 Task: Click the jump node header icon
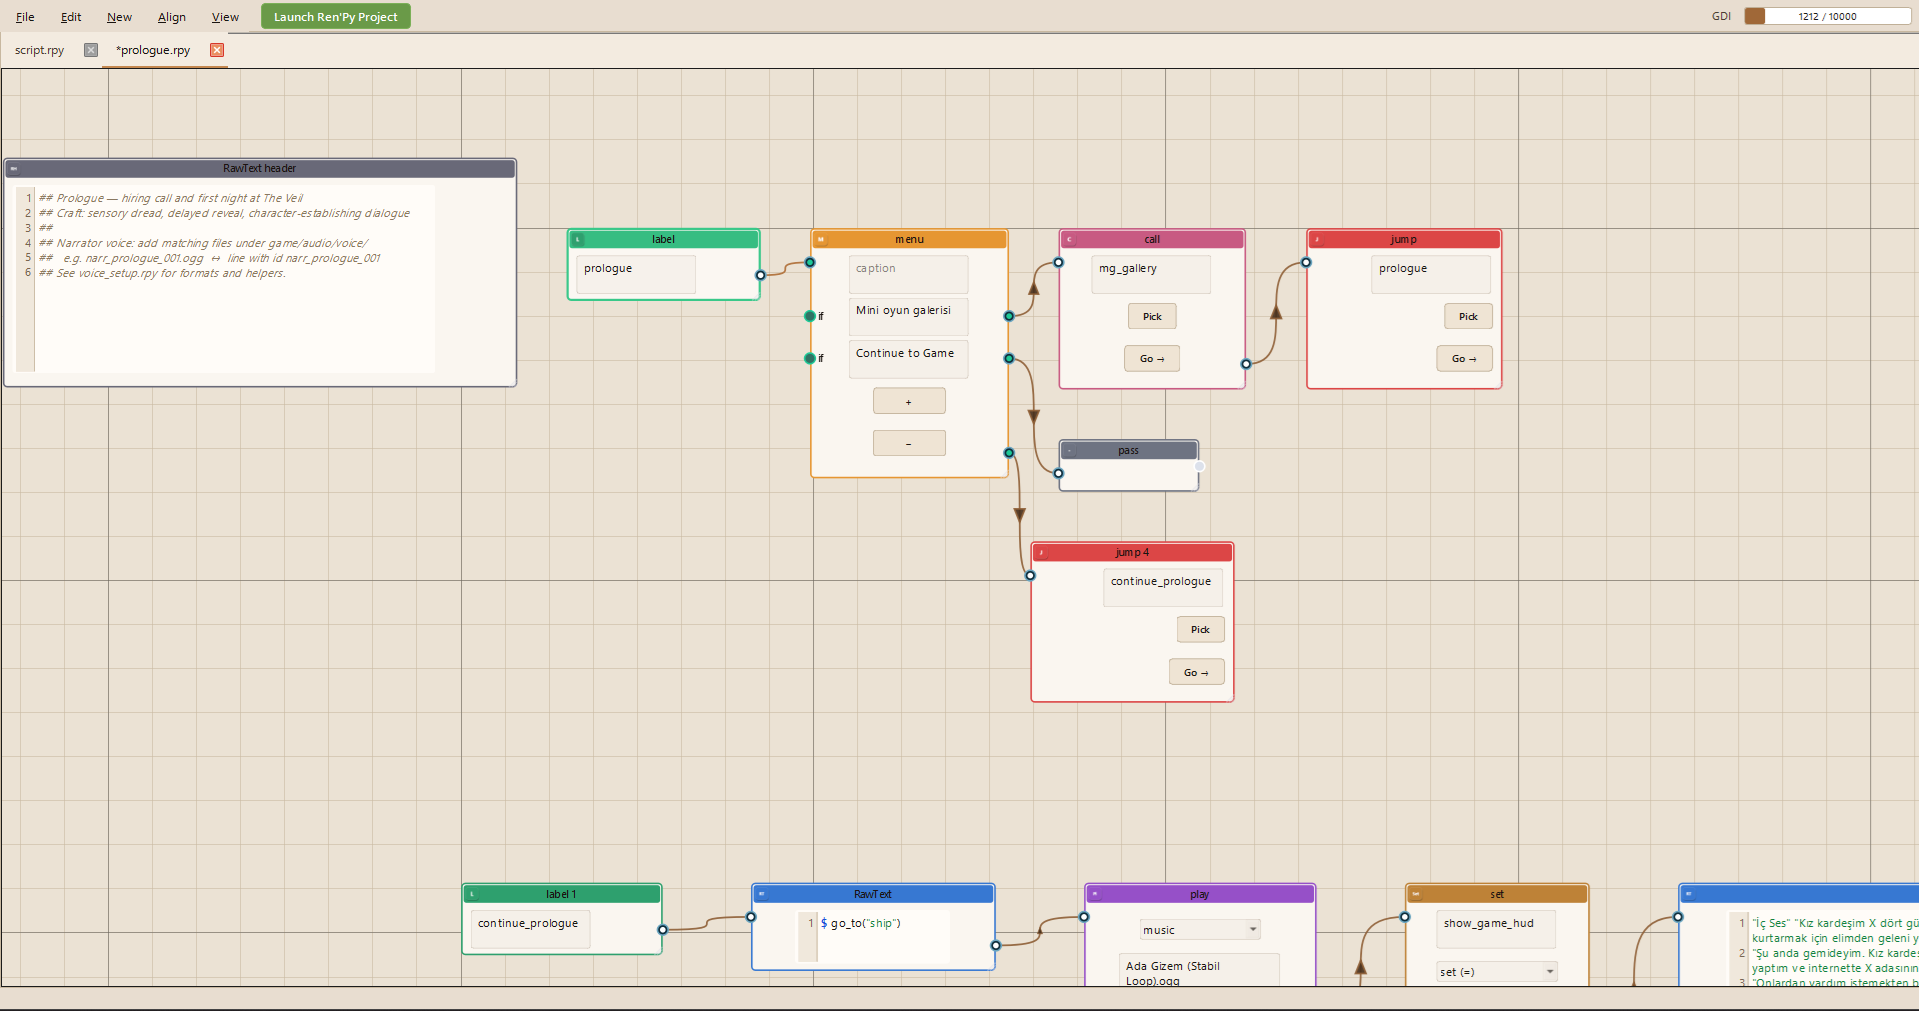[x=1317, y=240]
